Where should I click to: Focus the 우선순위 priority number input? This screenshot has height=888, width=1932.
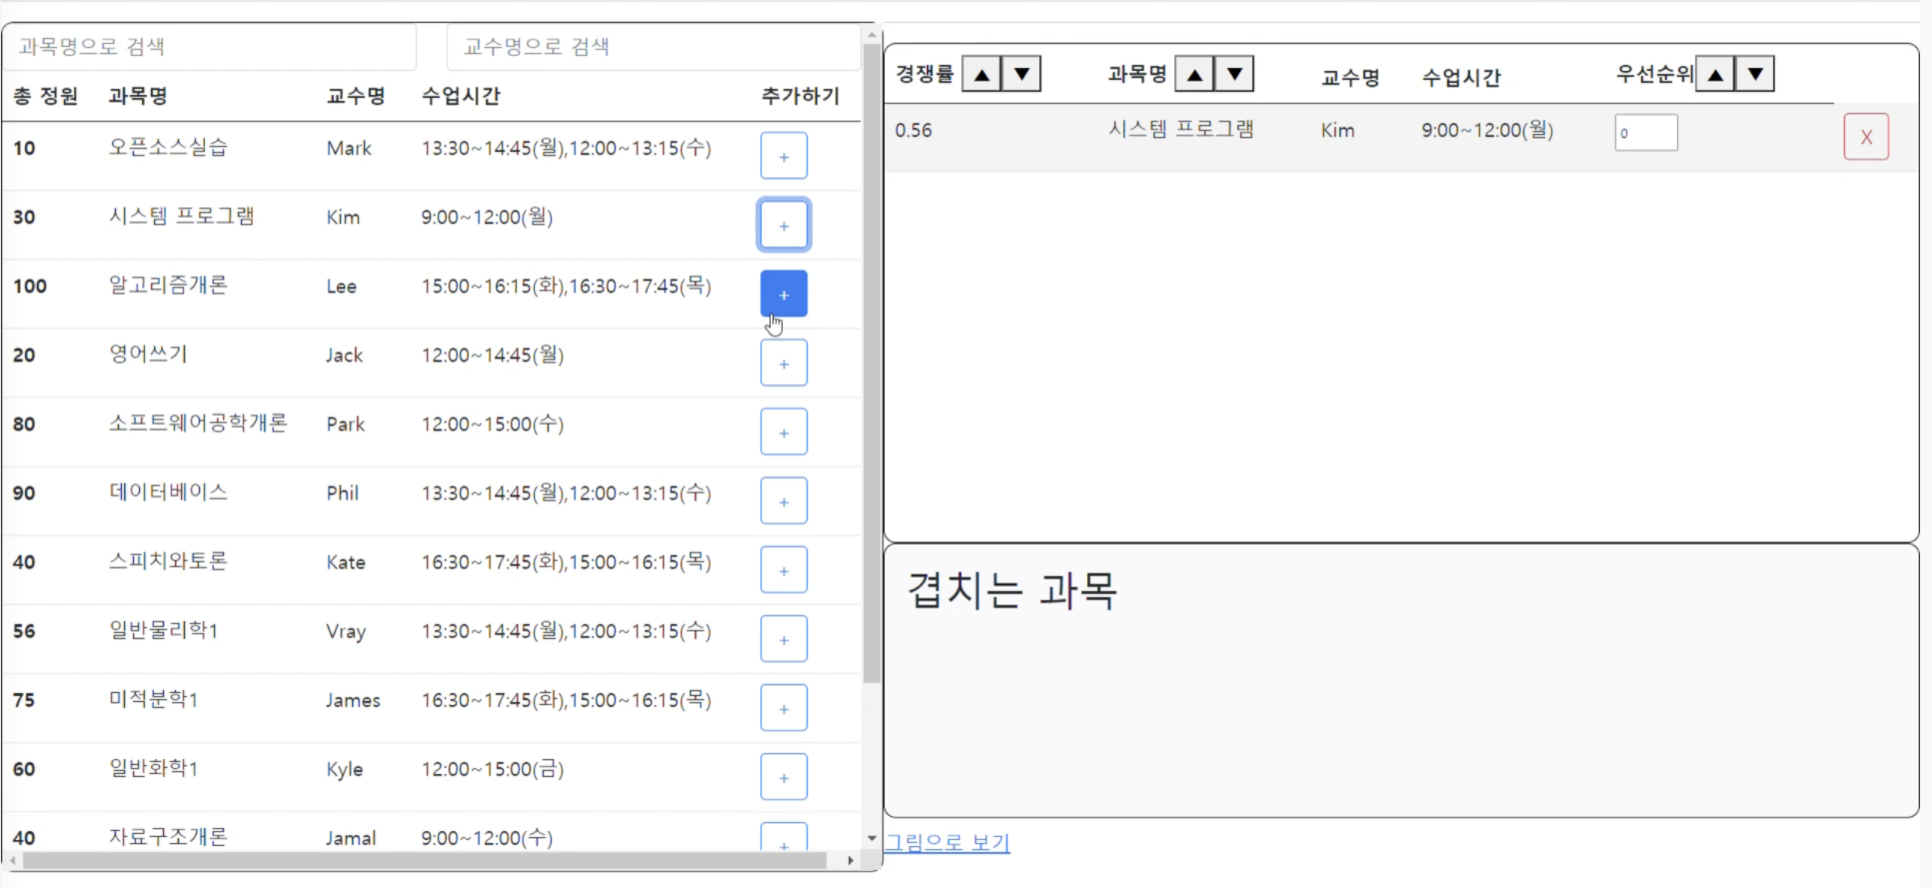1646,133
